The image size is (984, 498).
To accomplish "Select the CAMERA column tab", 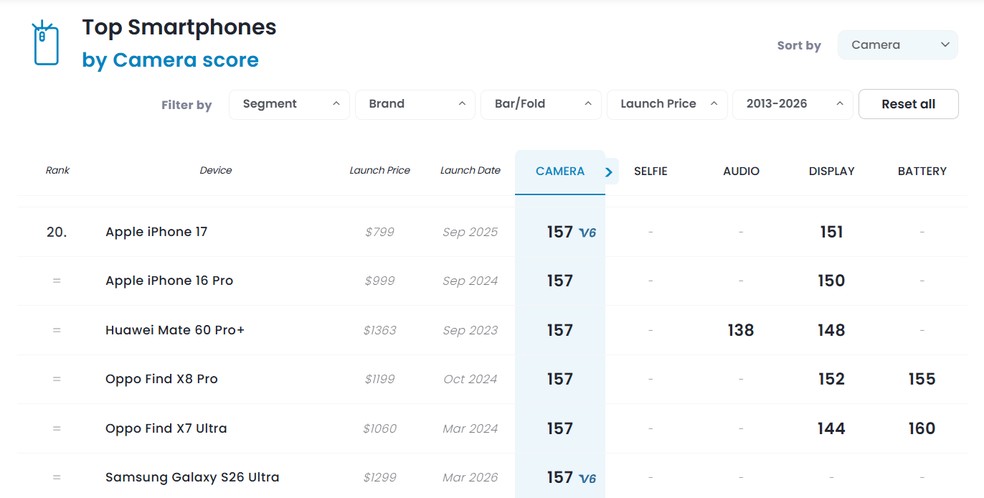I will click(x=560, y=171).
